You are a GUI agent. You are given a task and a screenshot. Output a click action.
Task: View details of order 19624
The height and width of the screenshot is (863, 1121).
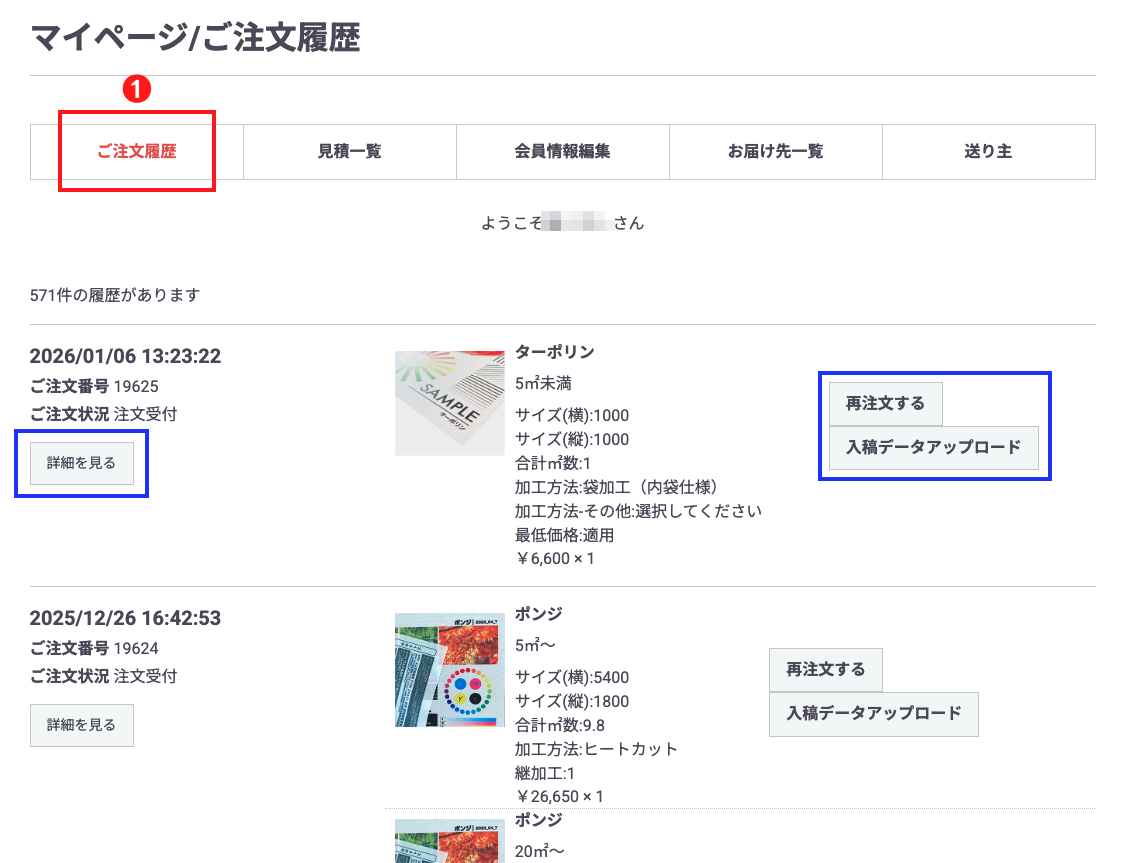click(x=81, y=725)
